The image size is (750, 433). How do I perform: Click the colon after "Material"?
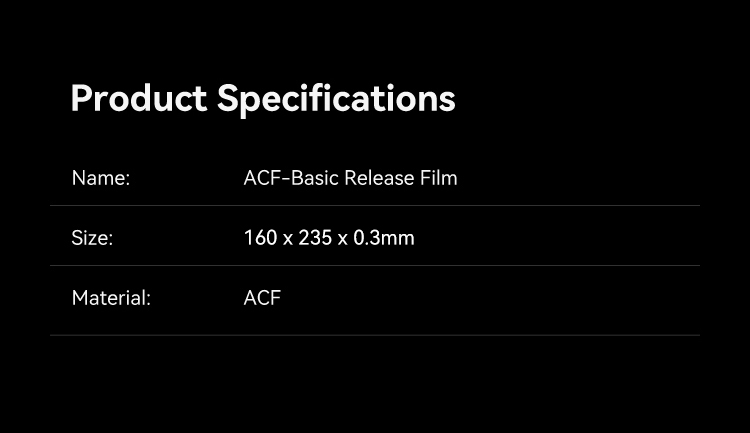(148, 299)
